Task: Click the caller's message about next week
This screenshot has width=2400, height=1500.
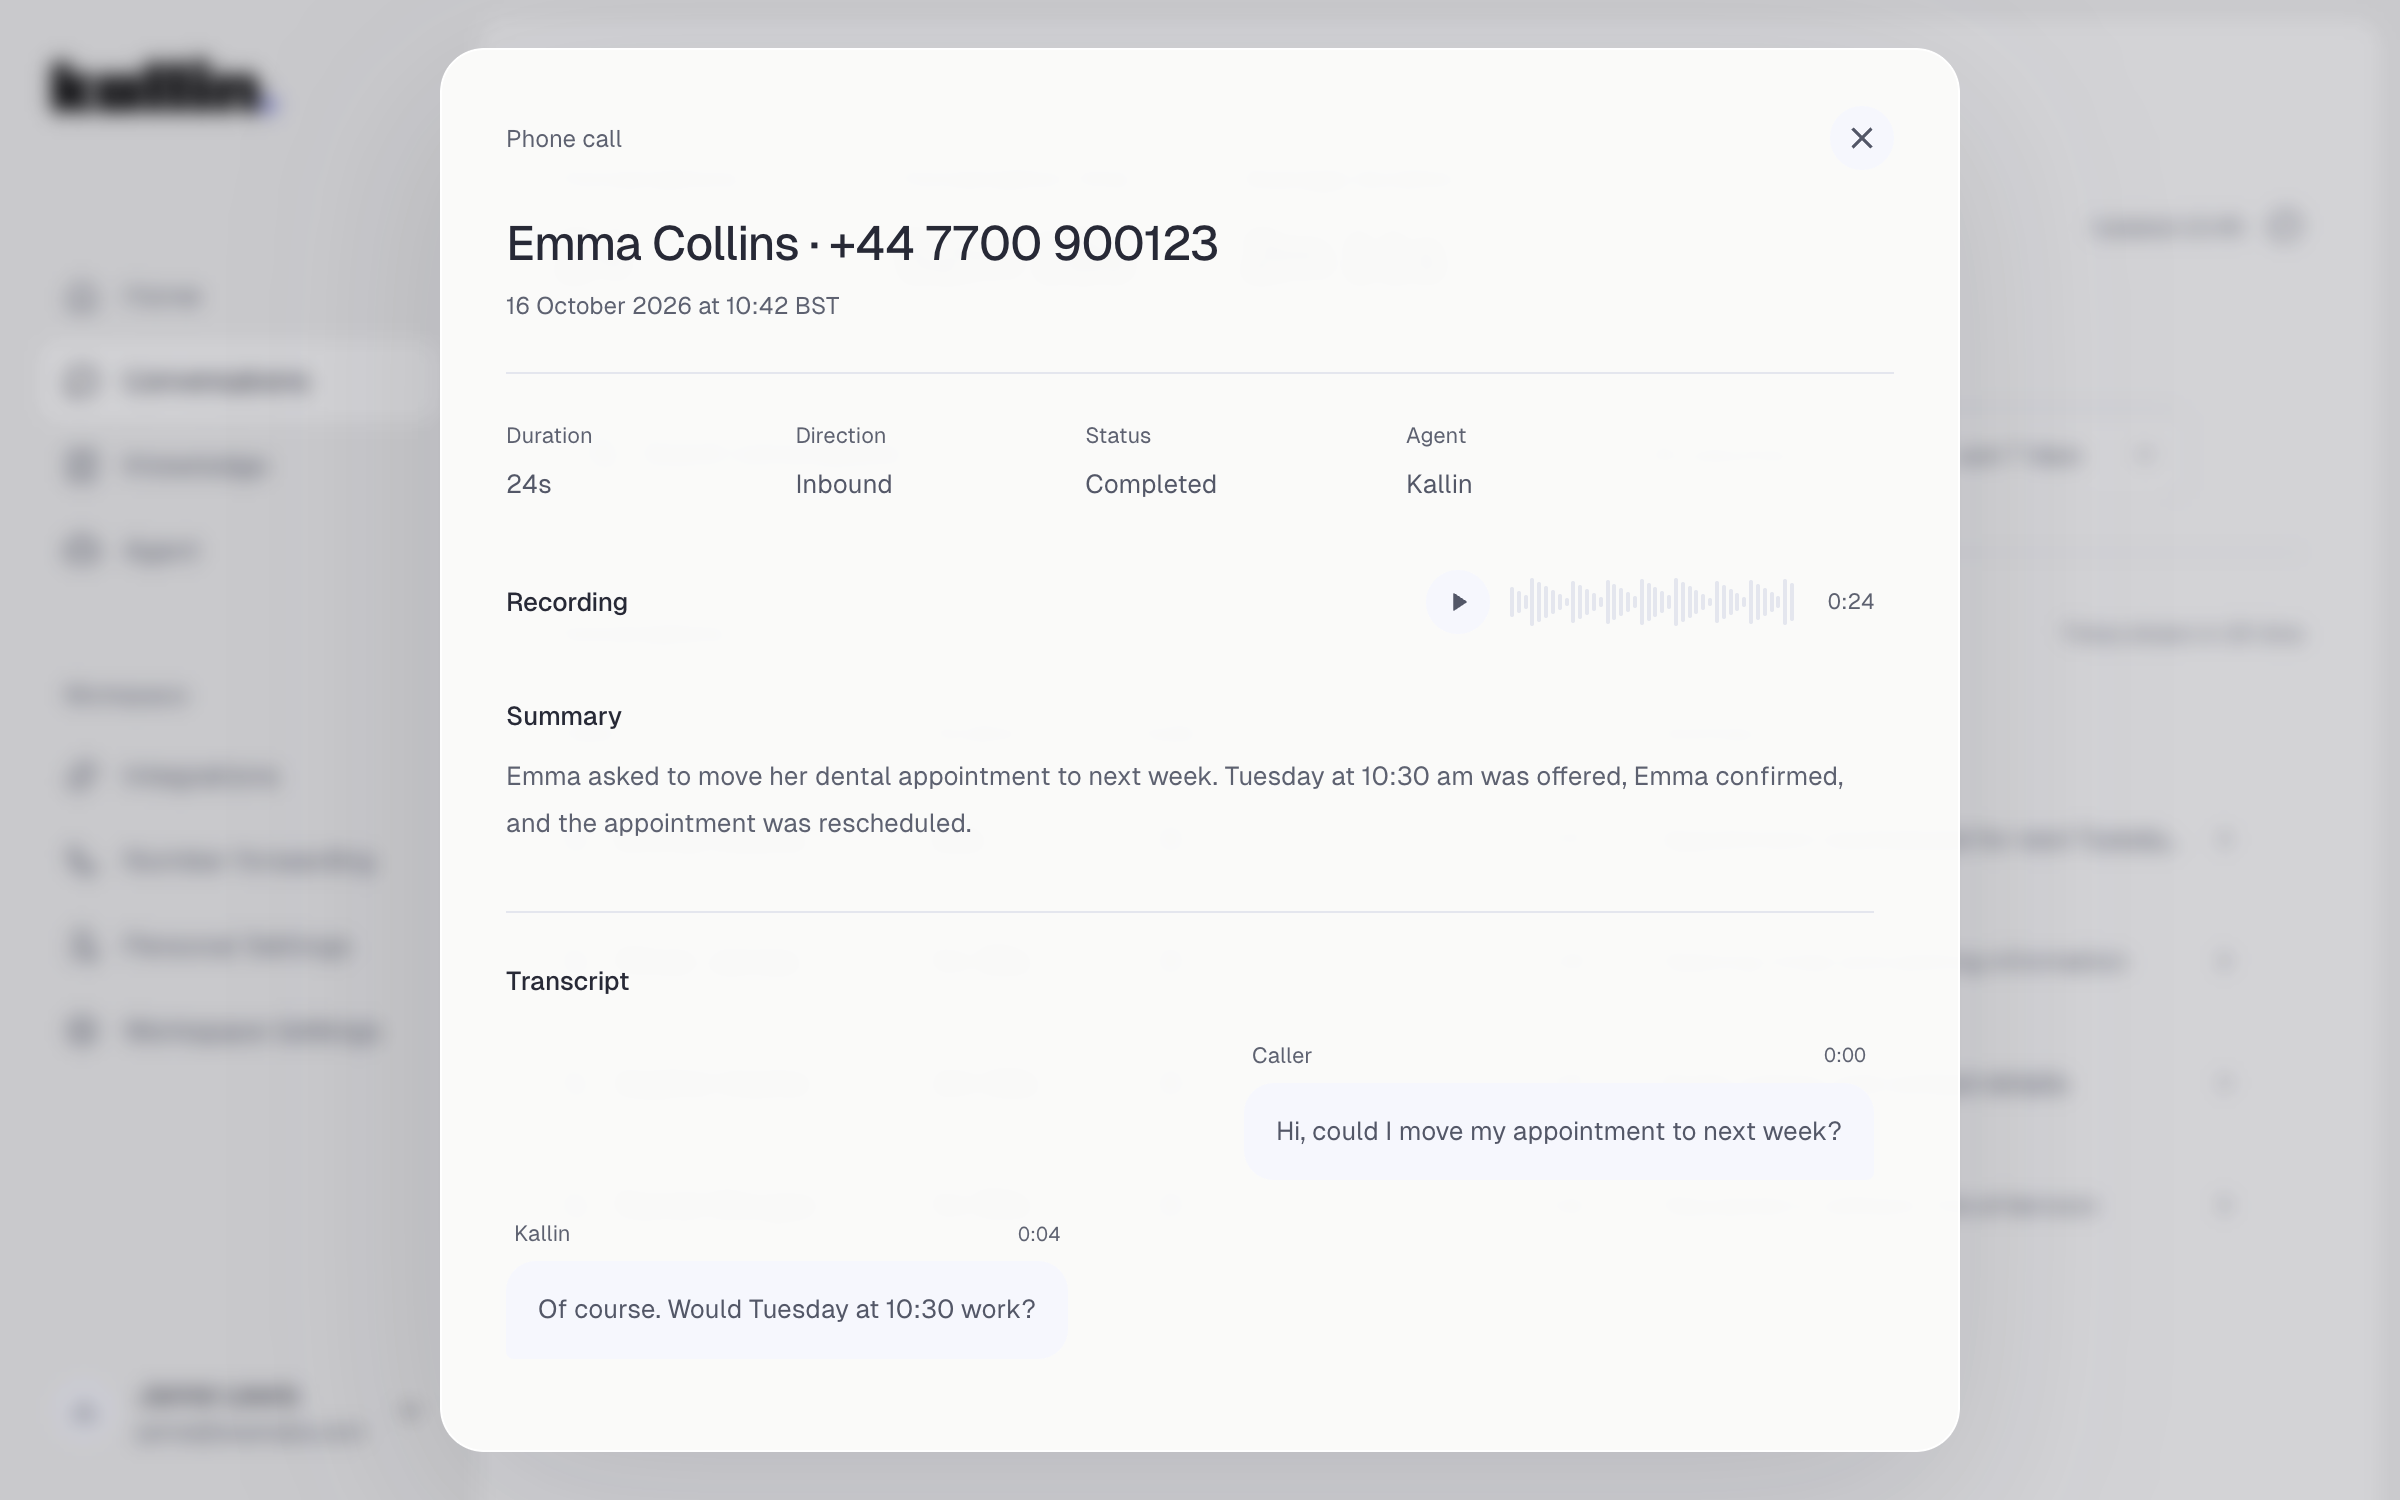Action: (x=1558, y=1131)
